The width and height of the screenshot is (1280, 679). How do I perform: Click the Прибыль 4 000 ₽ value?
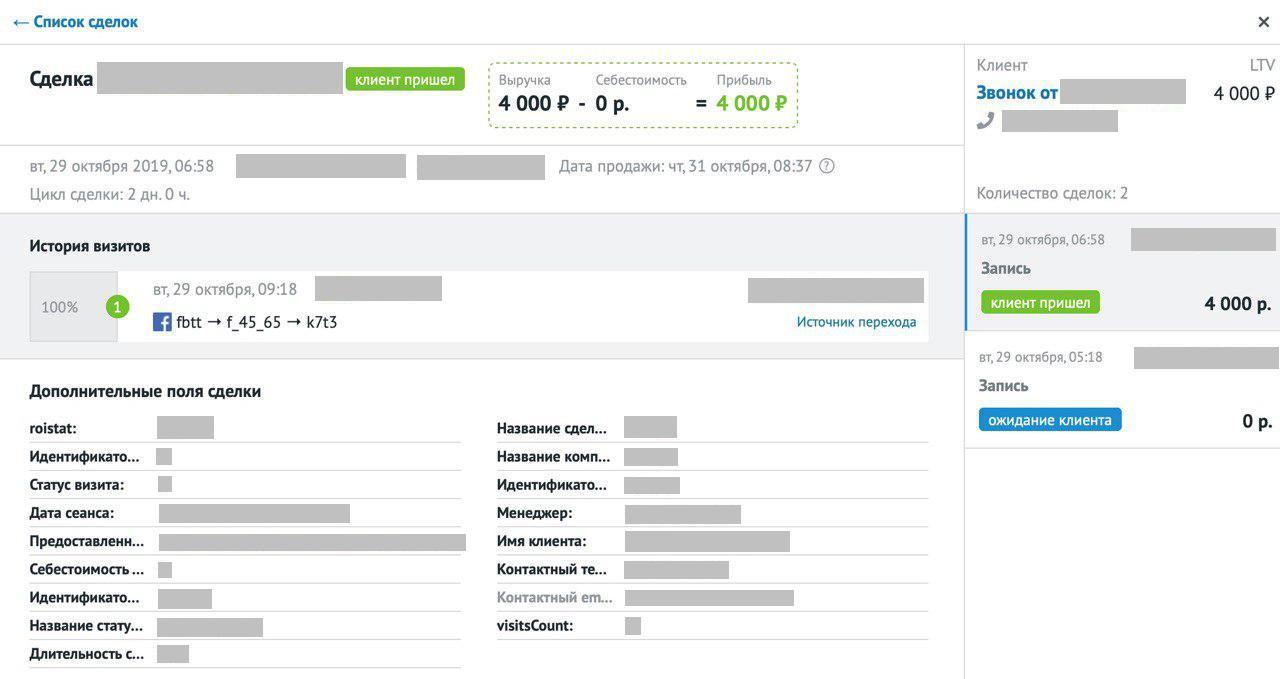click(x=751, y=103)
